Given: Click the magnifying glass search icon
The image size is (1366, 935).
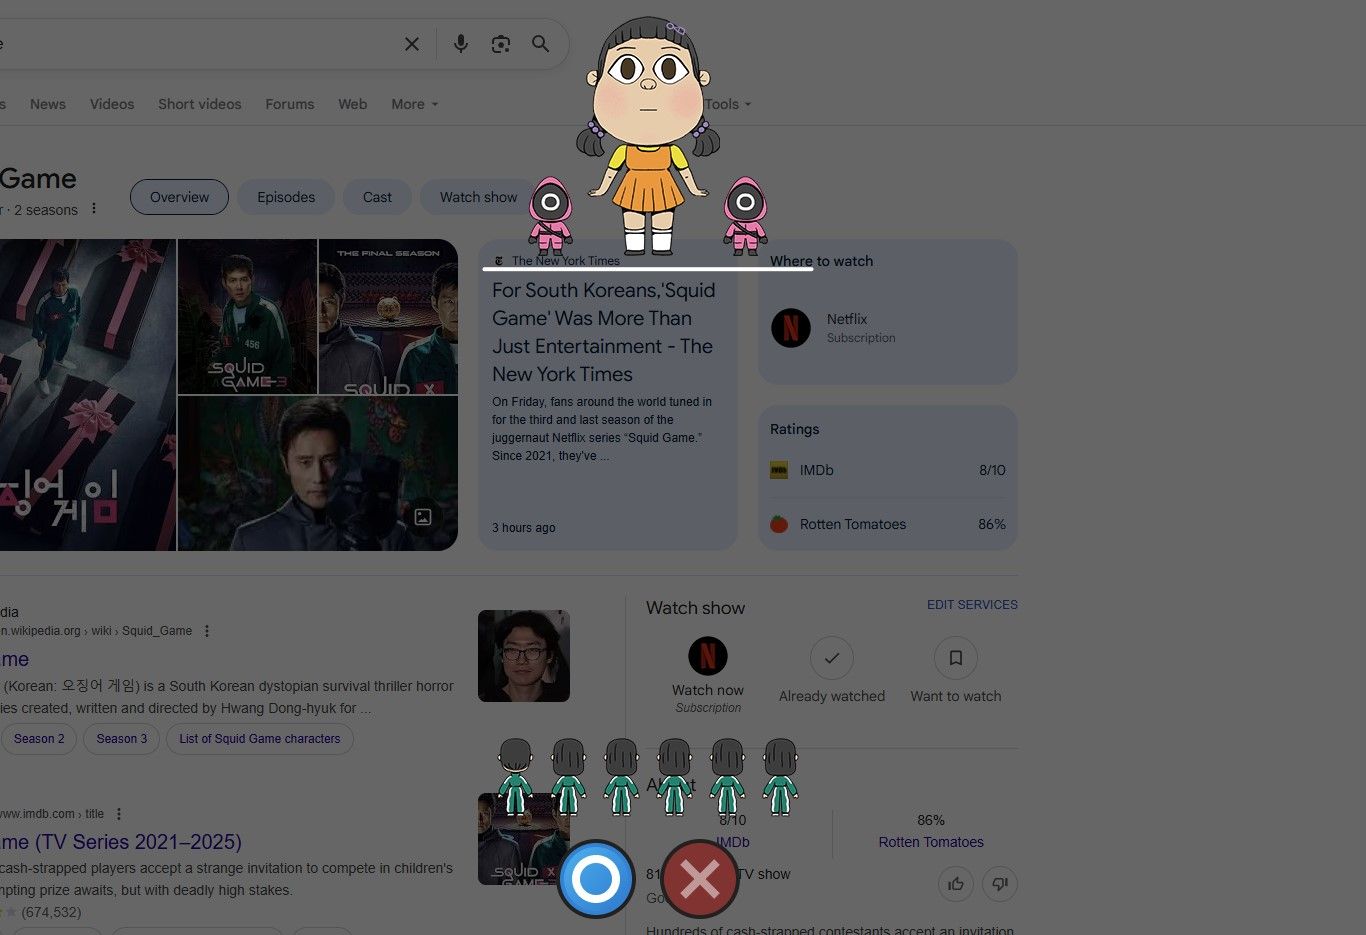Looking at the screenshot, I should [541, 44].
